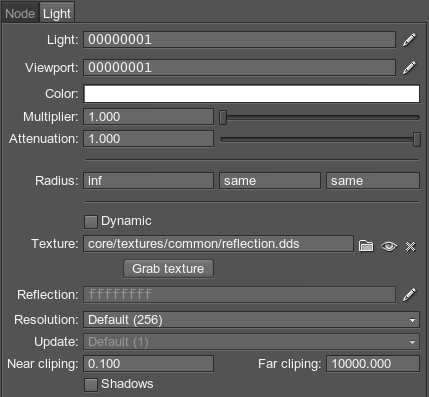Expand the Update dropdown
This screenshot has width=429, height=397.
(x=251, y=342)
